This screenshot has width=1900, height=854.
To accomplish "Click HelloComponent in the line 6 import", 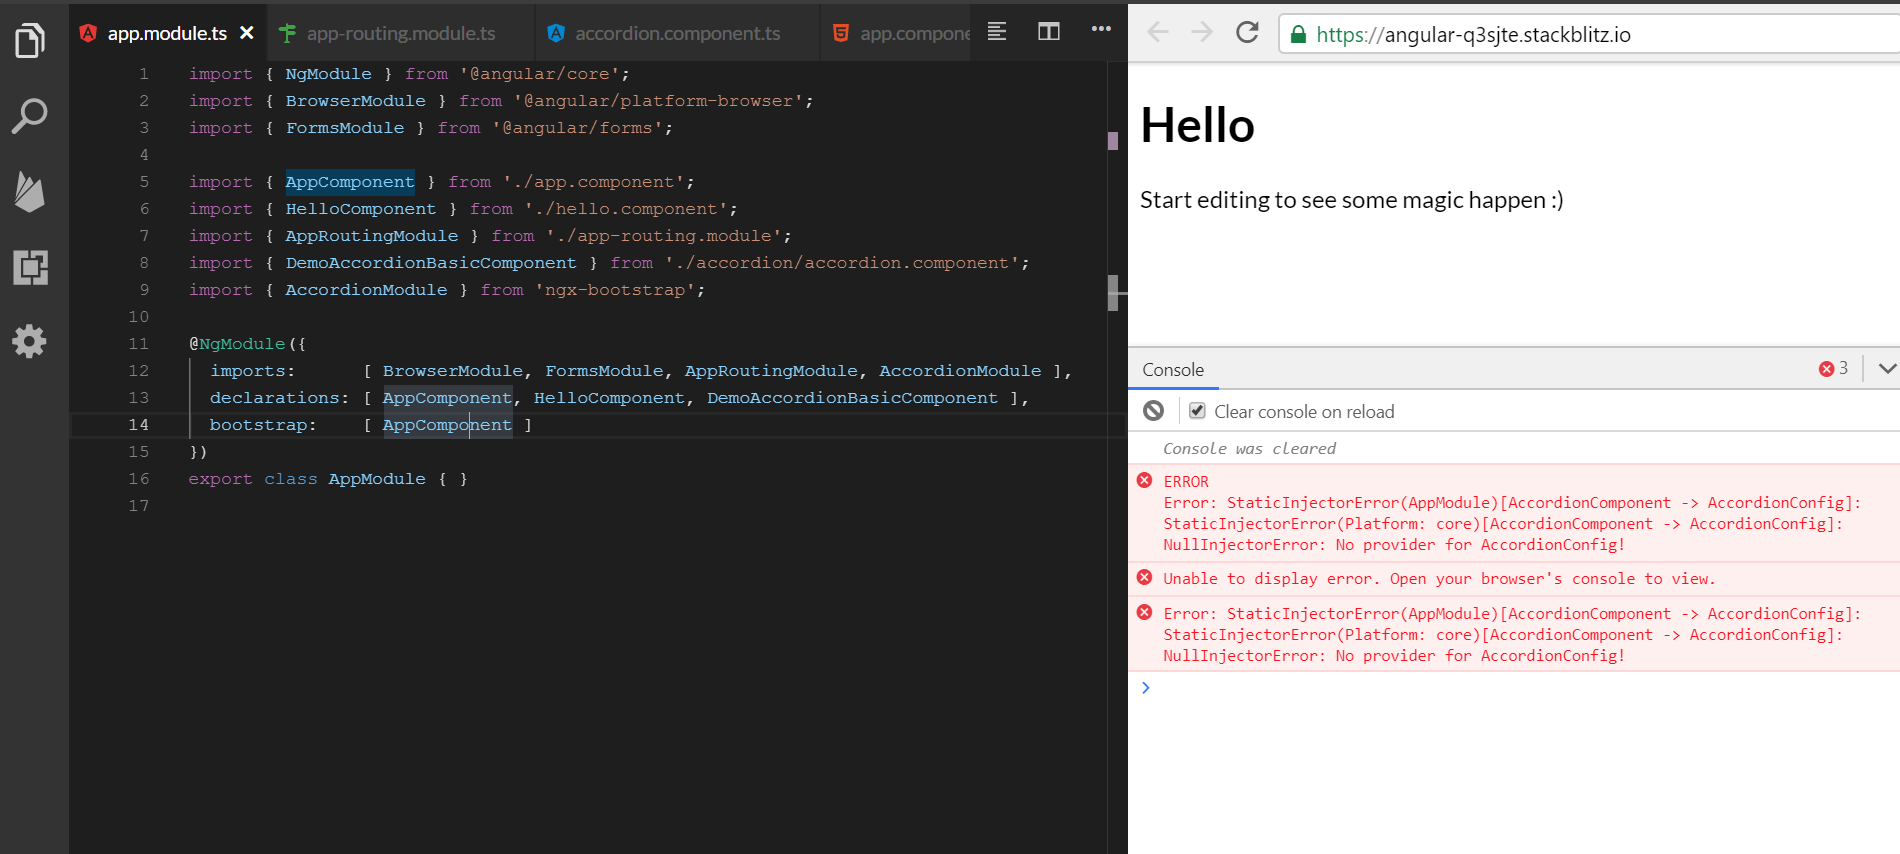I will click(361, 209).
